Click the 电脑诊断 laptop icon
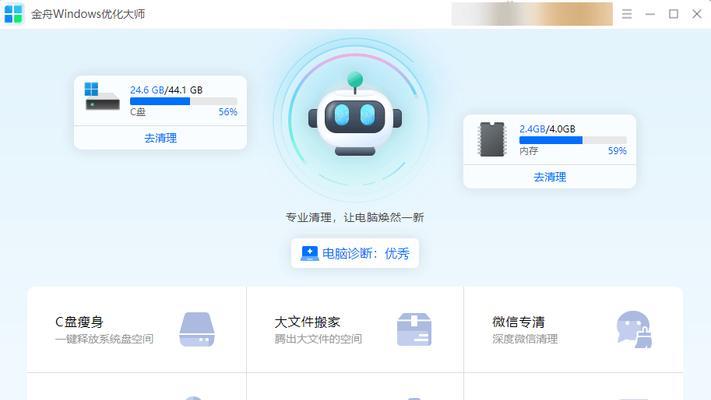 coord(310,254)
